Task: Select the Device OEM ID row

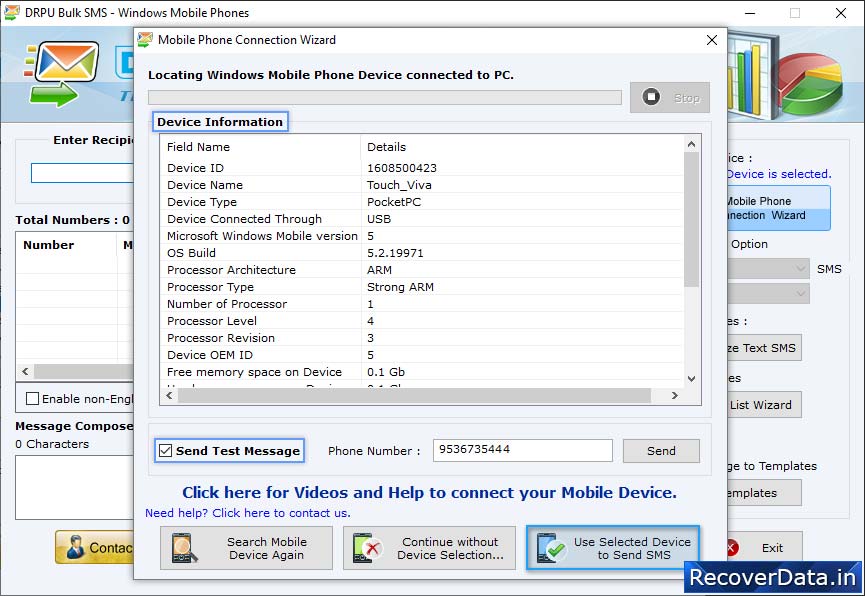Action: click(421, 355)
